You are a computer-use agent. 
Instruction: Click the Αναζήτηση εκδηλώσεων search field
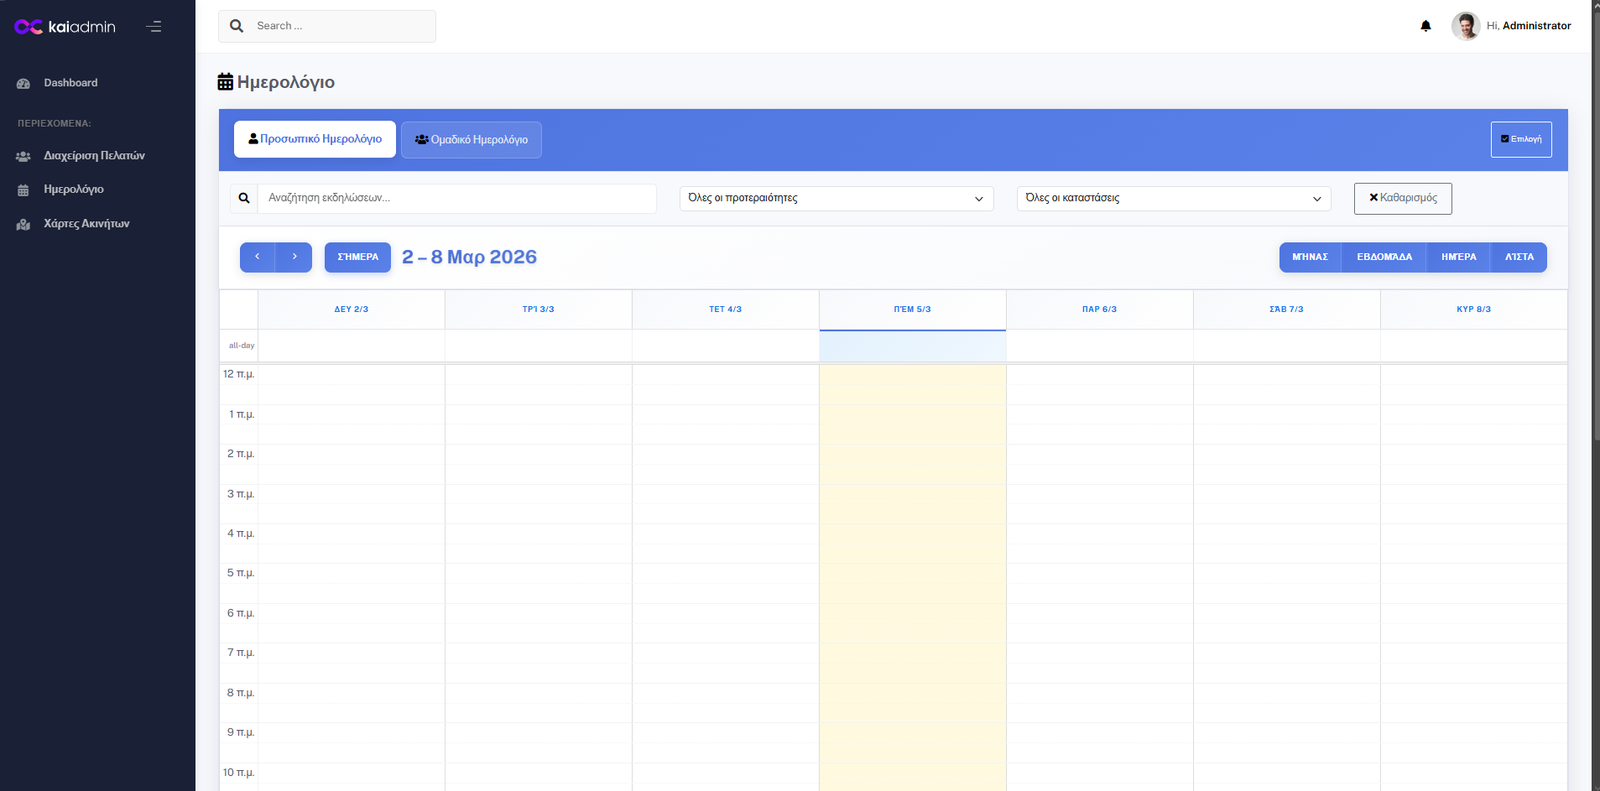(456, 198)
